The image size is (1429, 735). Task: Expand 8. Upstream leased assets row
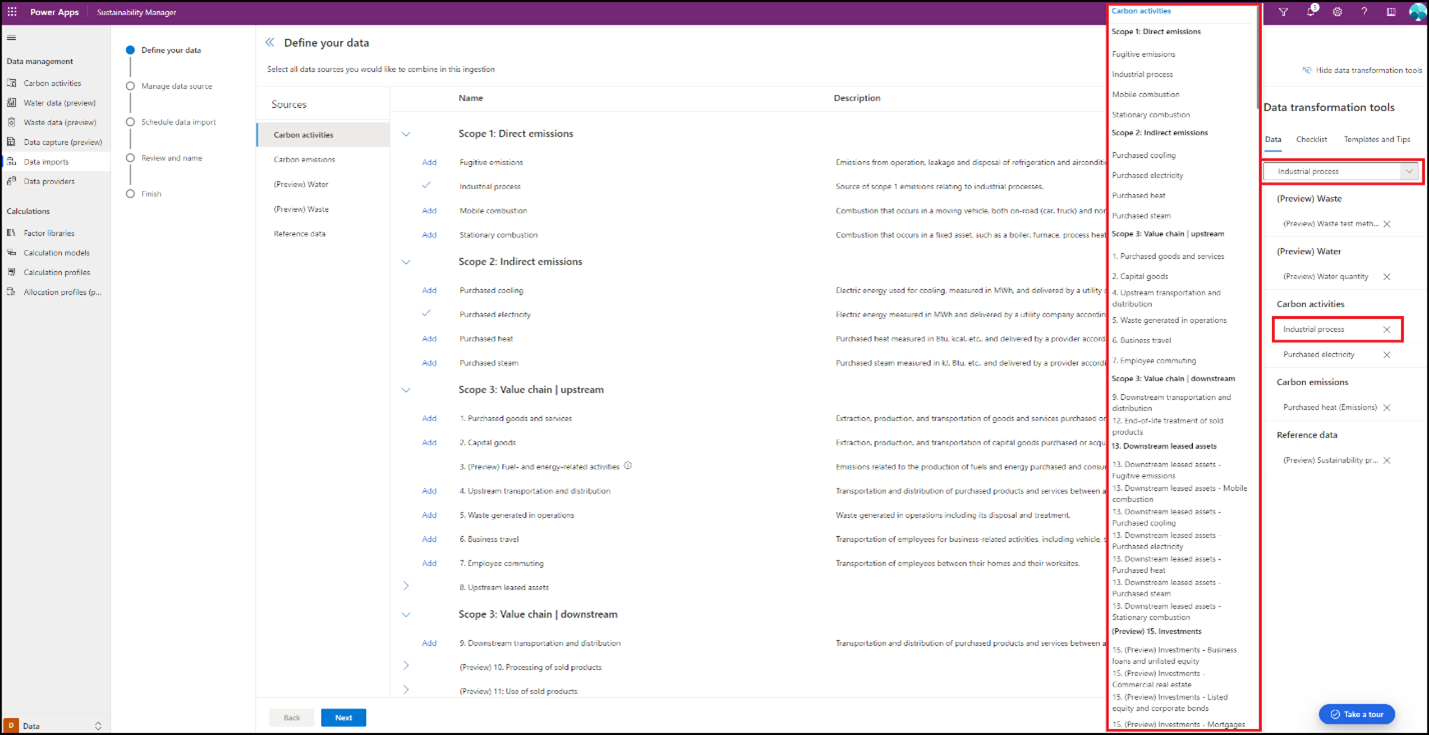pos(406,587)
